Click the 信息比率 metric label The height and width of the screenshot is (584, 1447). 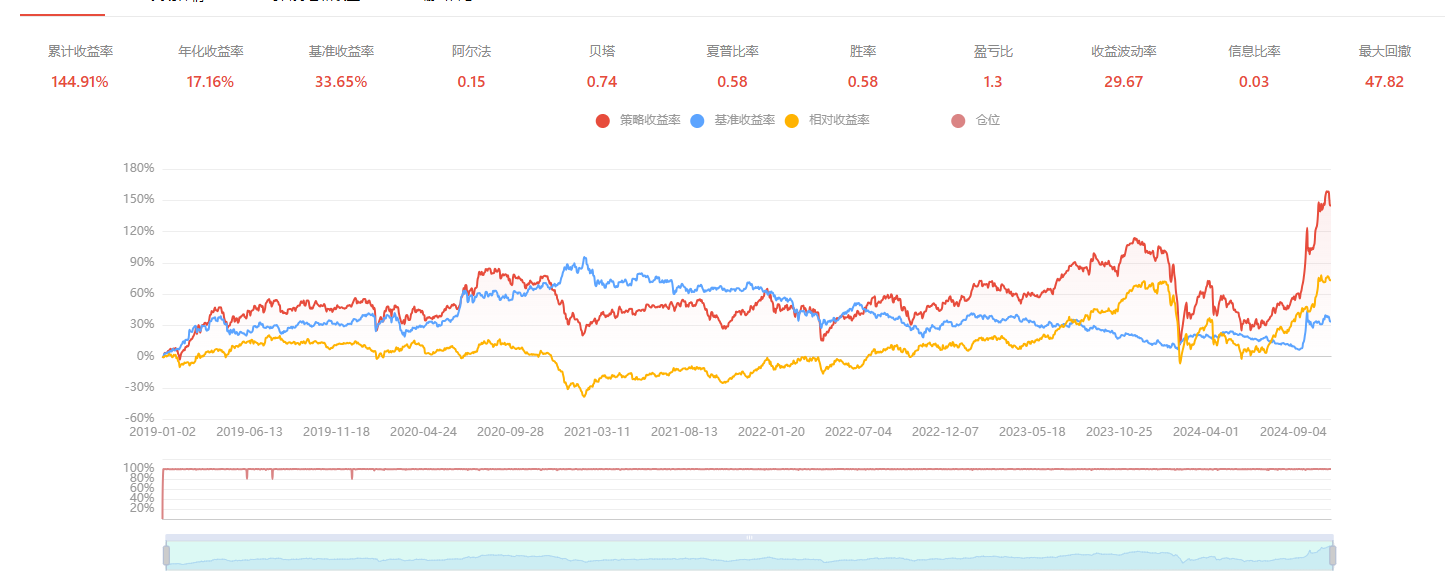click(x=1254, y=52)
